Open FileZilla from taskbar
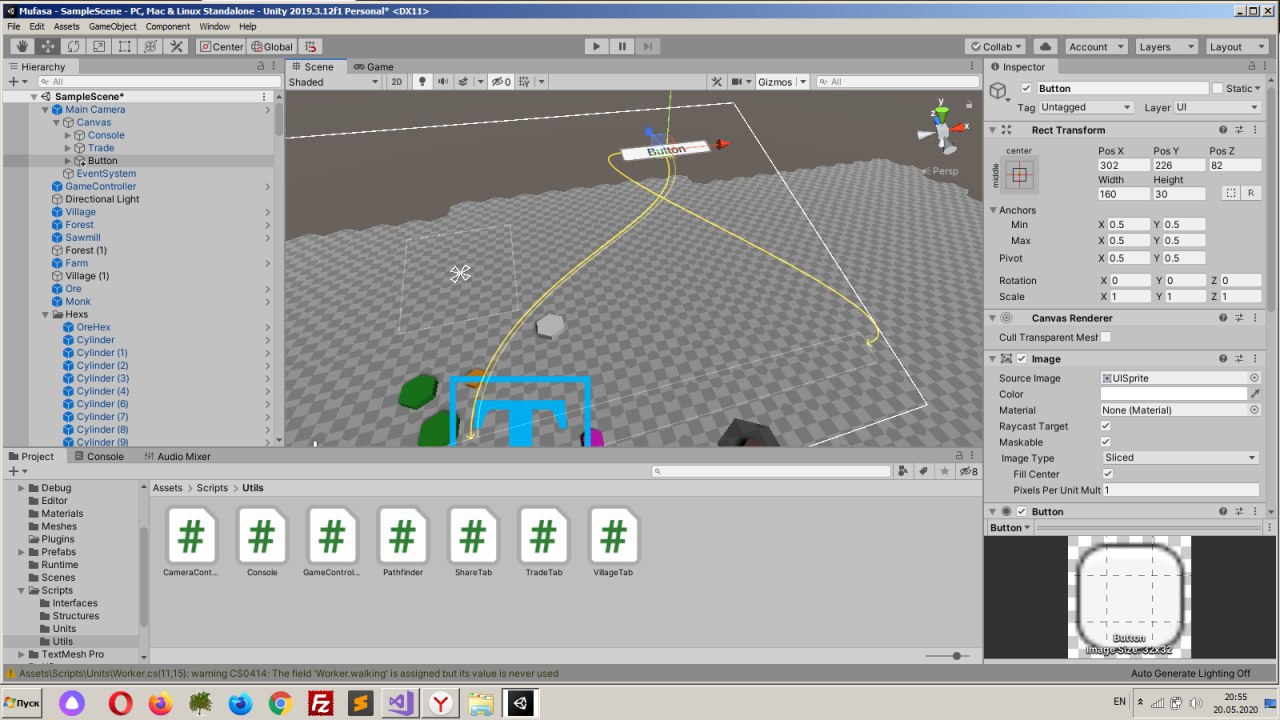 [x=320, y=703]
